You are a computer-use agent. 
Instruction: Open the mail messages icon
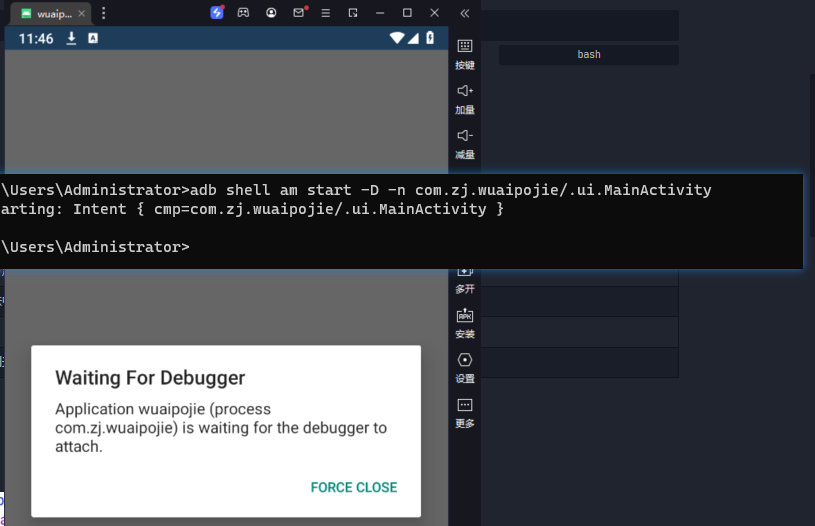coord(299,12)
